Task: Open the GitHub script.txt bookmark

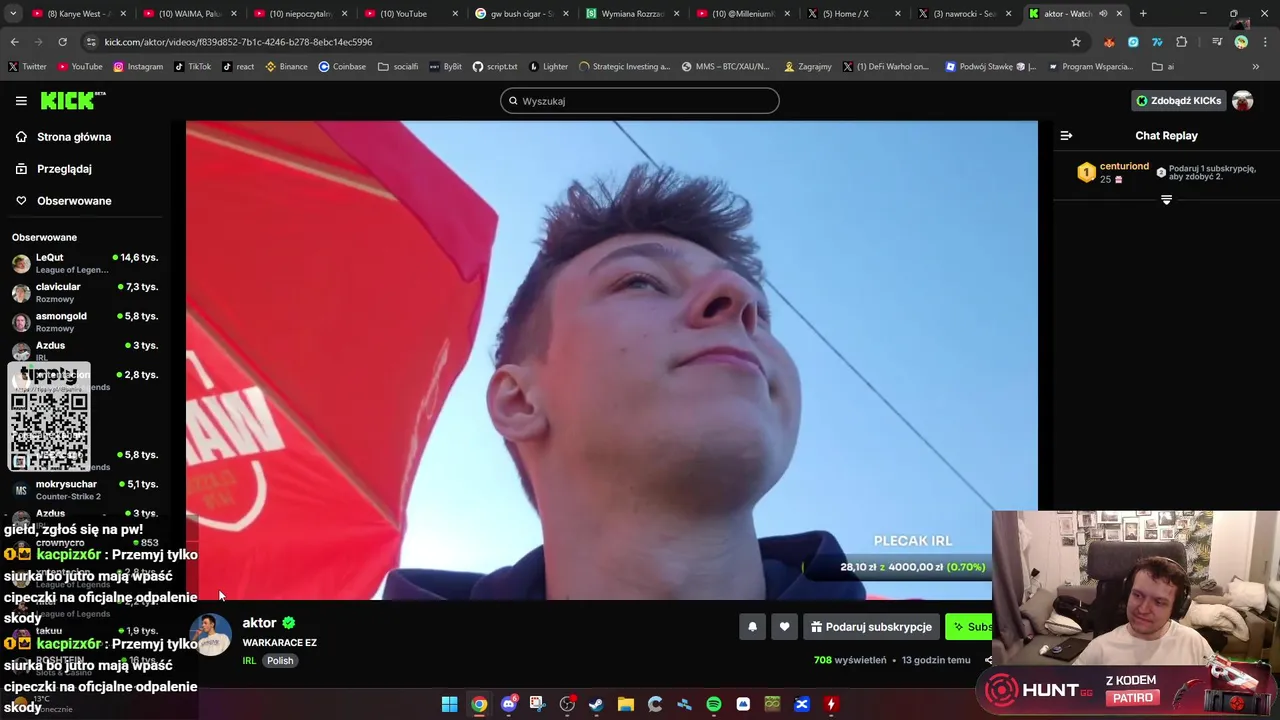Action: tap(495, 67)
